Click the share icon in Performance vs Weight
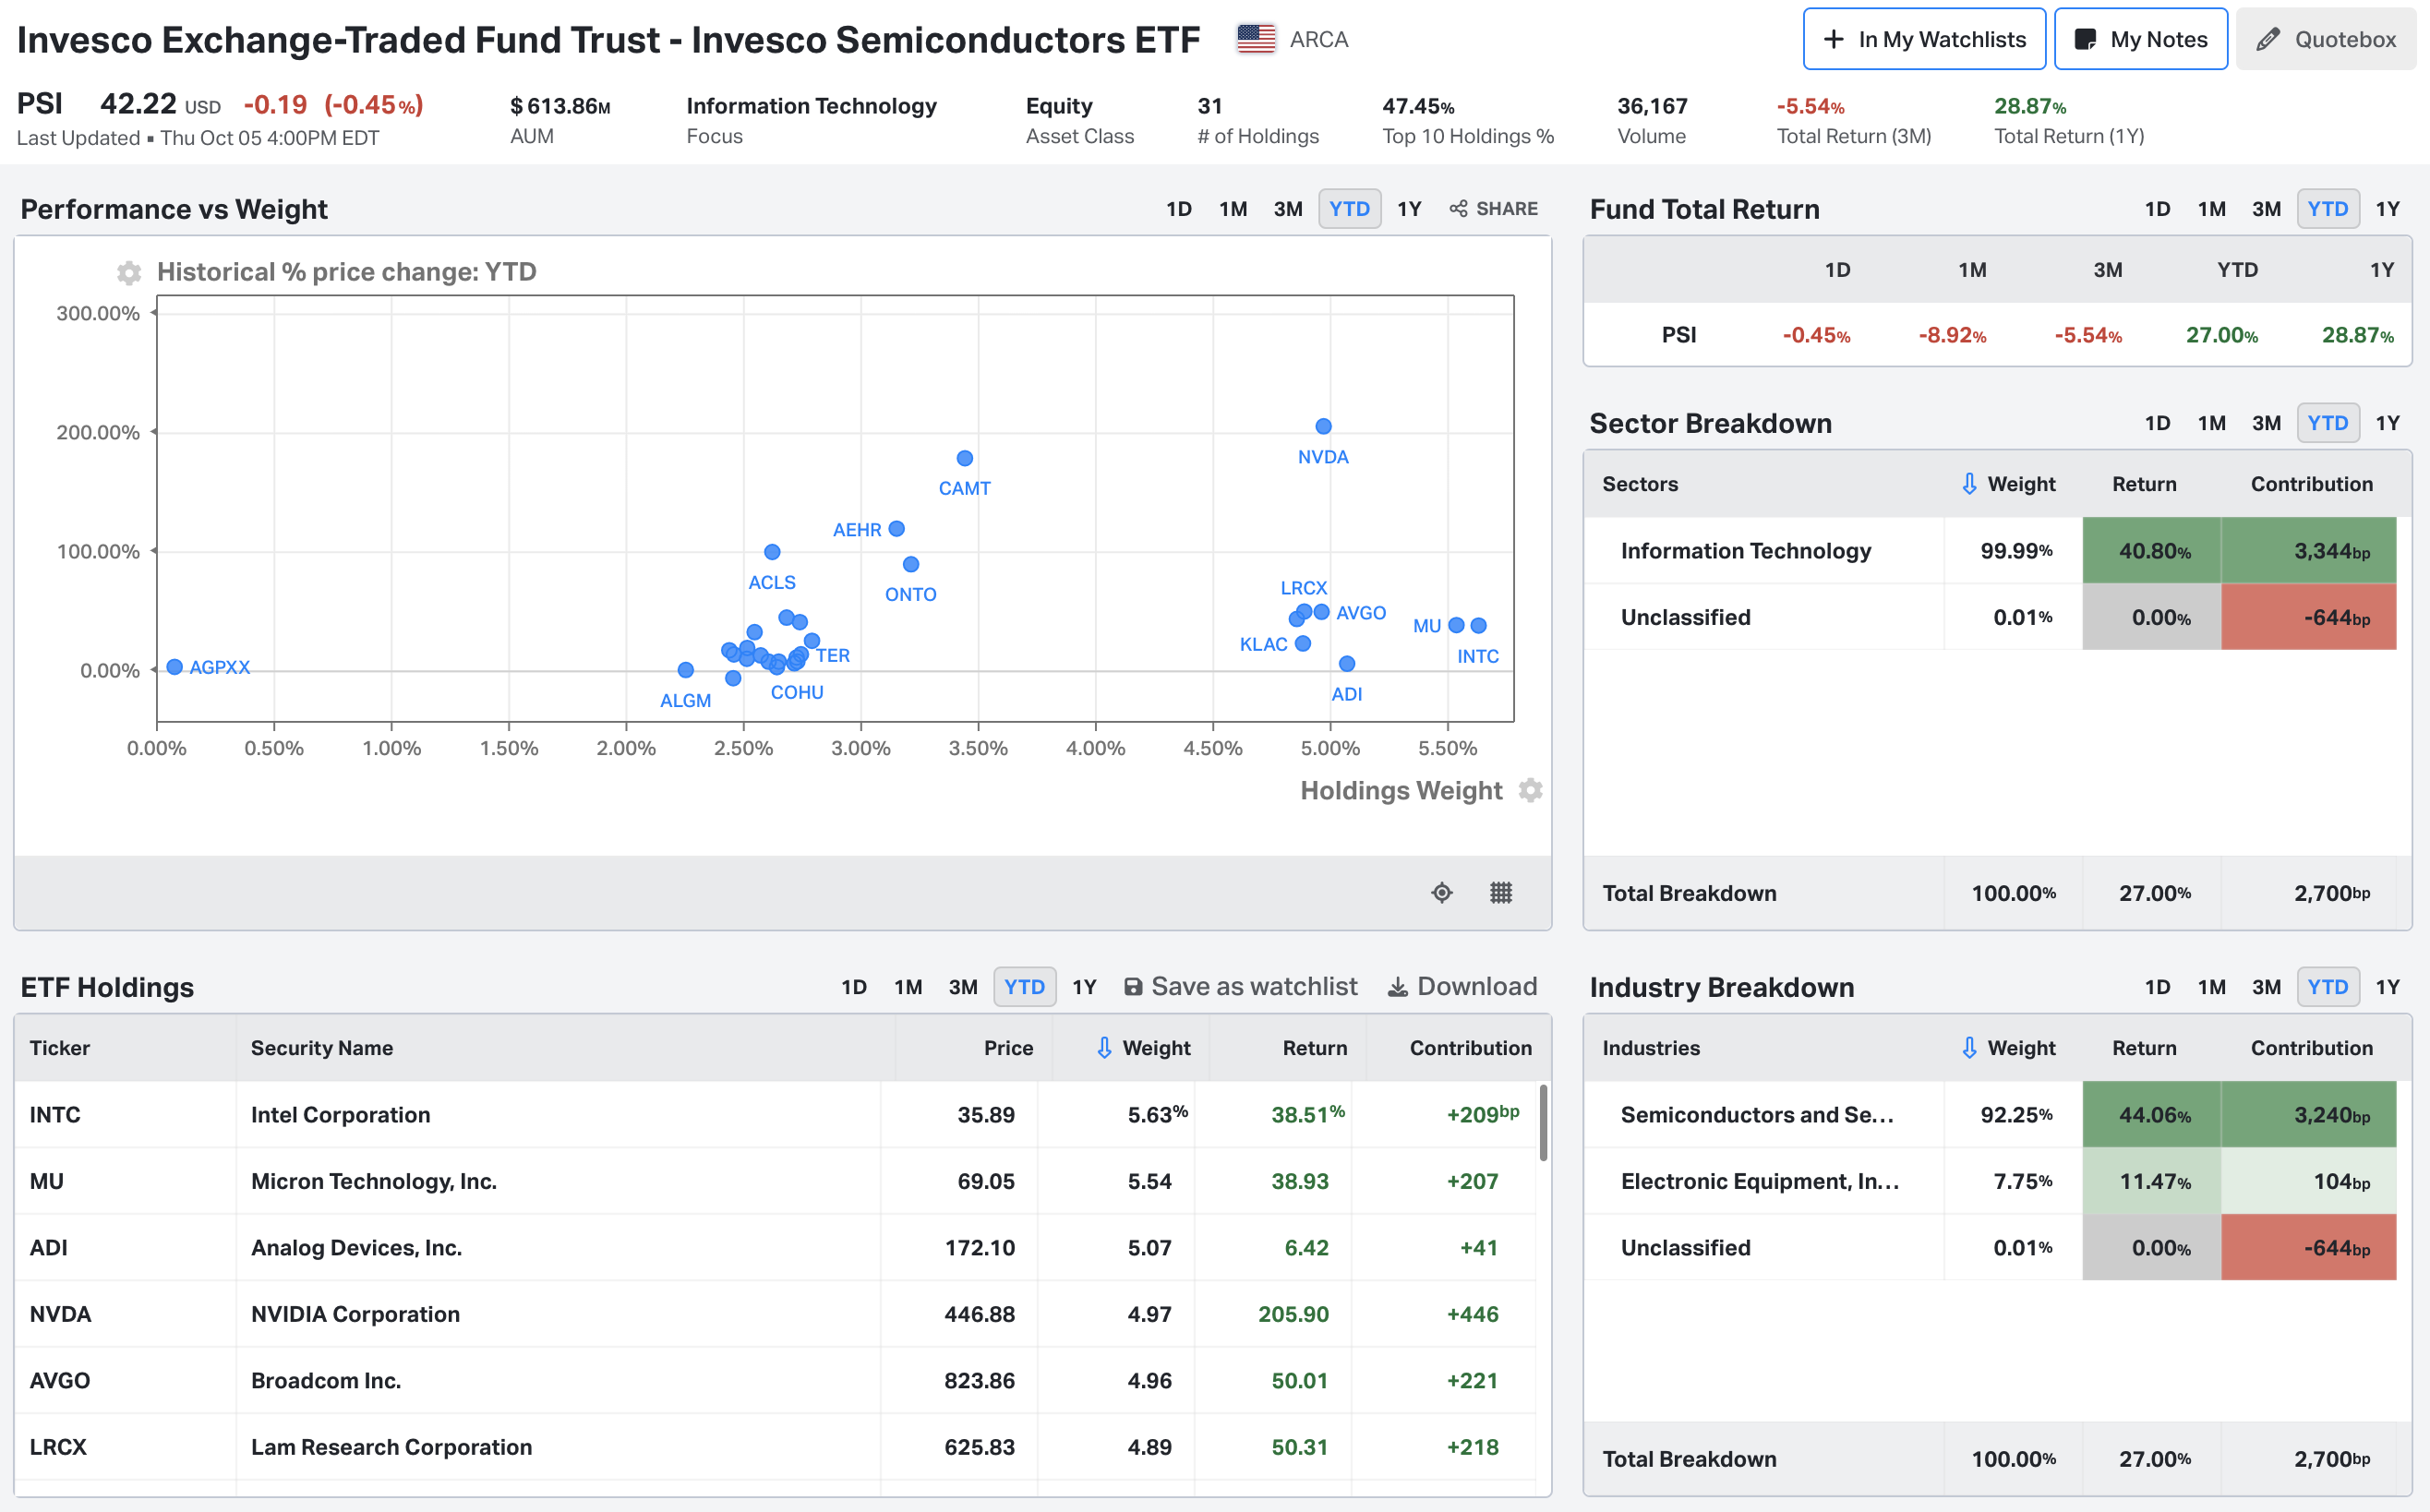The width and height of the screenshot is (2430, 1512). (x=1459, y=209)
